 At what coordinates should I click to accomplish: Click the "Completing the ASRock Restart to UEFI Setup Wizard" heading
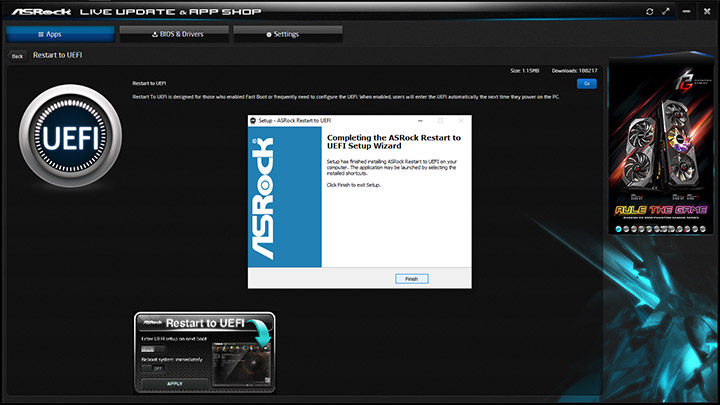click(394, 141)
